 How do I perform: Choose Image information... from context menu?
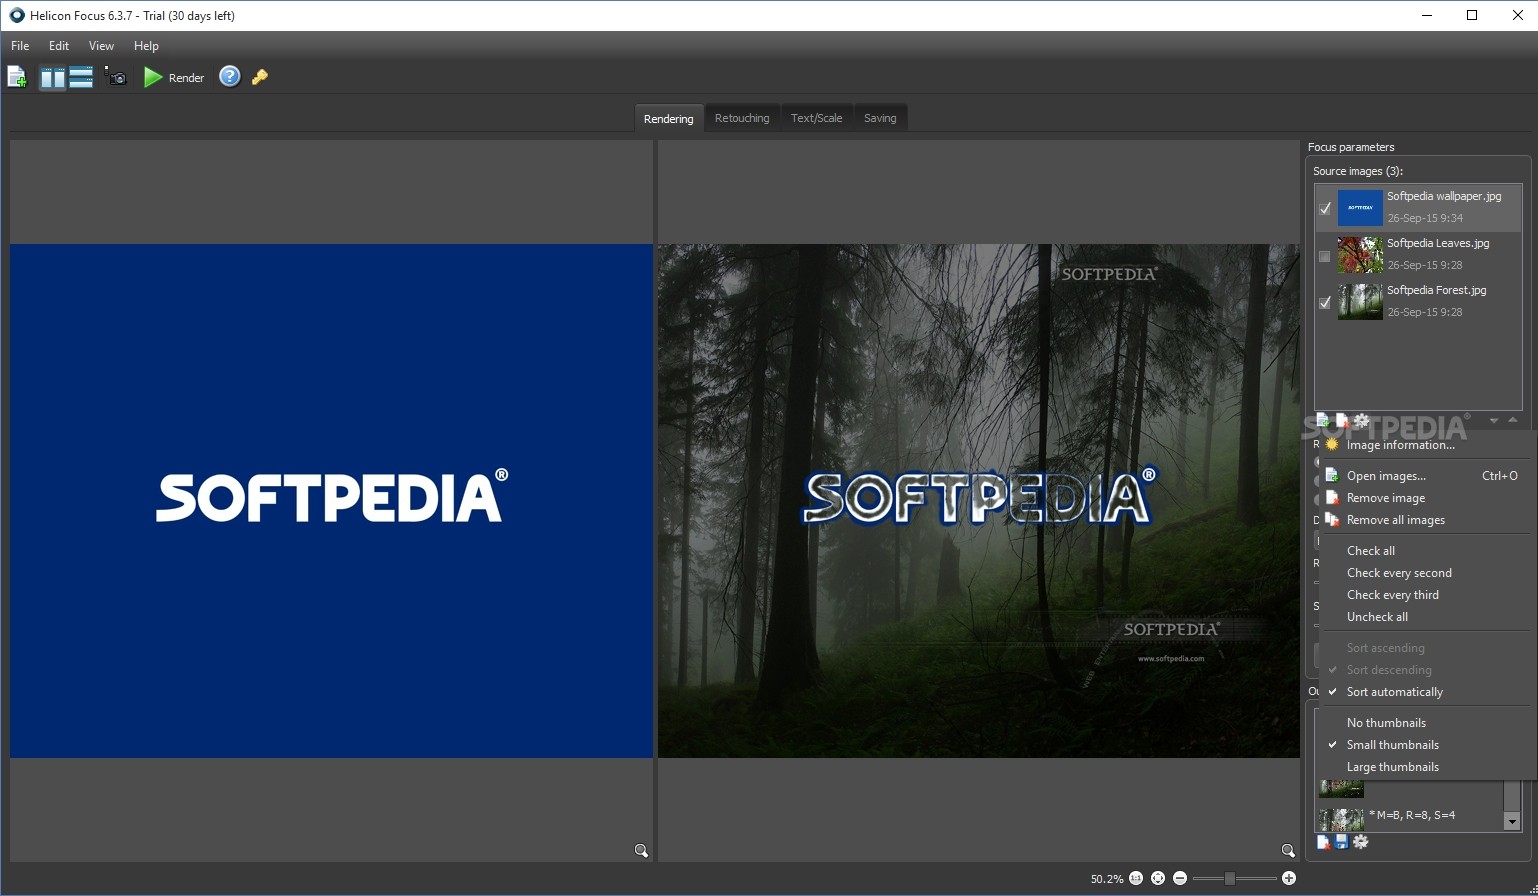pos(1426,445)
